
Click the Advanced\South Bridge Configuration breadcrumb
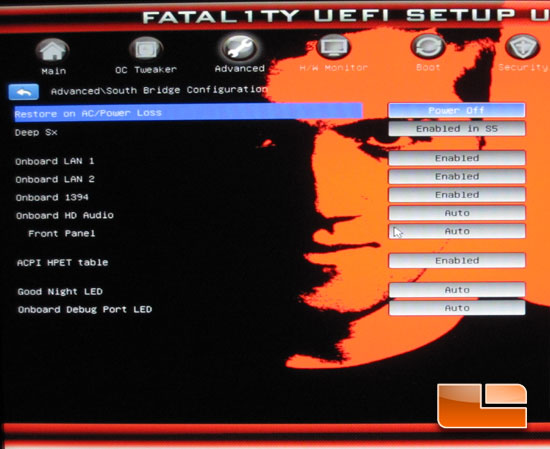(x=159, y=91)
